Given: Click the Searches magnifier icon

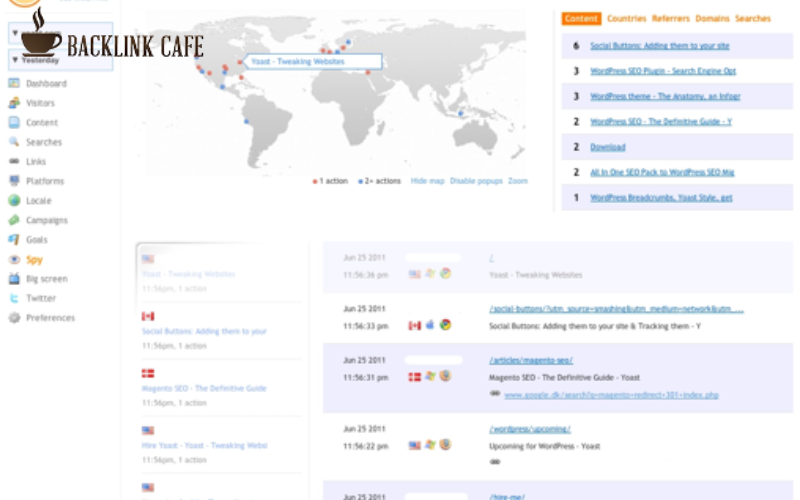Looking at the screenshot, I should click(14, 142).
